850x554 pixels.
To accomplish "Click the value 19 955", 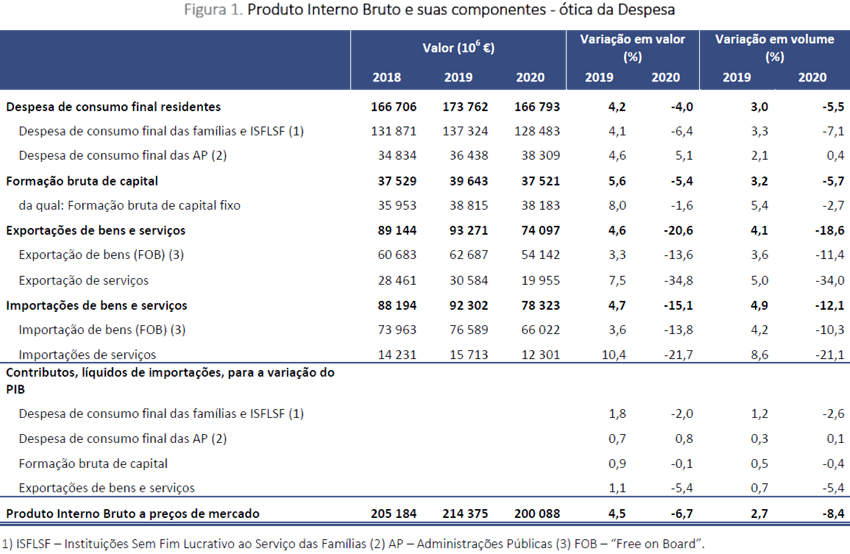I will click(x=540, y=281).
